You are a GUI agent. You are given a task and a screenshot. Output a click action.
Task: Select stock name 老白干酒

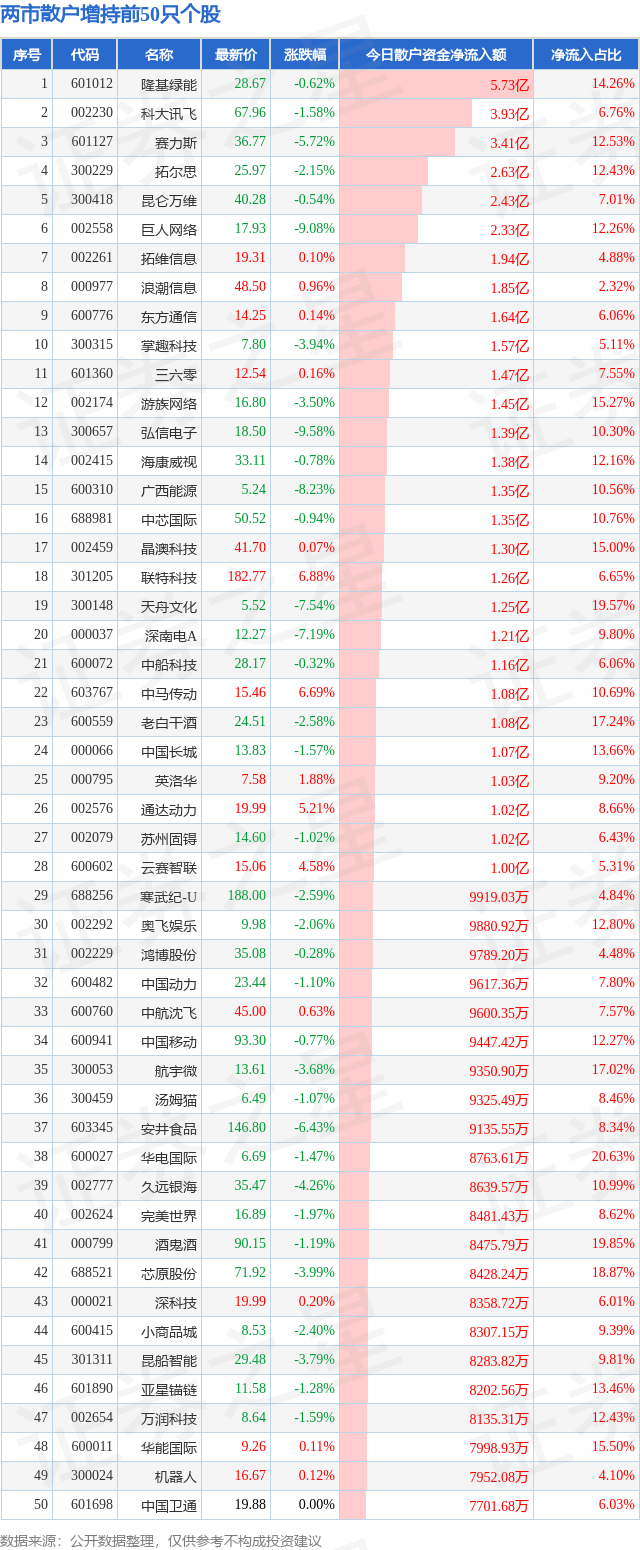click(169, 723)
